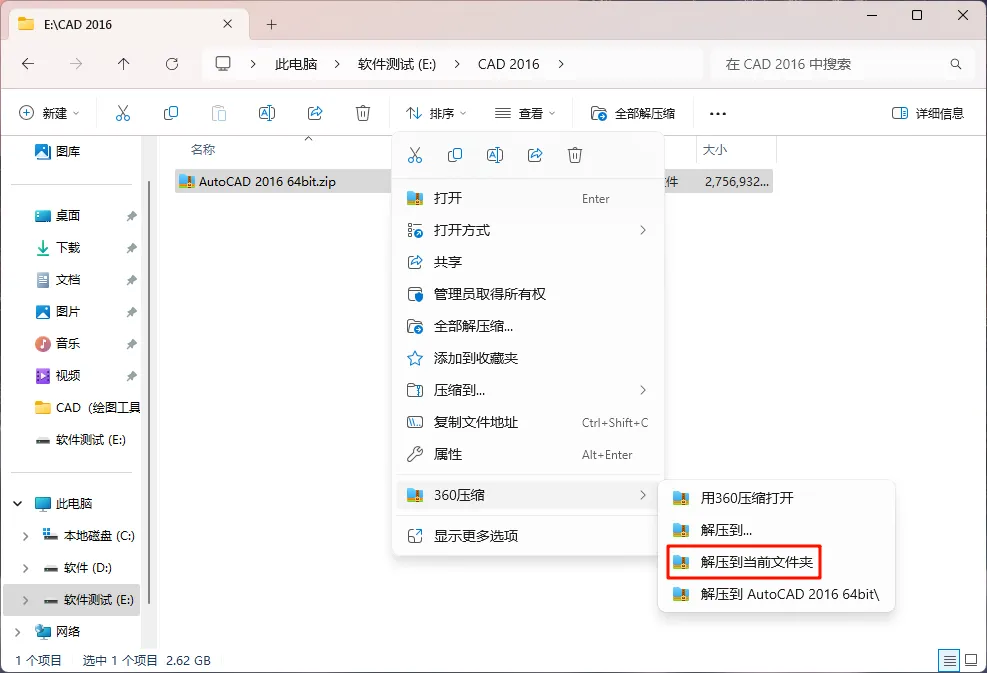987x673 pixels.
Task: Expand the 网络 tree node
Action: (18, 631)
